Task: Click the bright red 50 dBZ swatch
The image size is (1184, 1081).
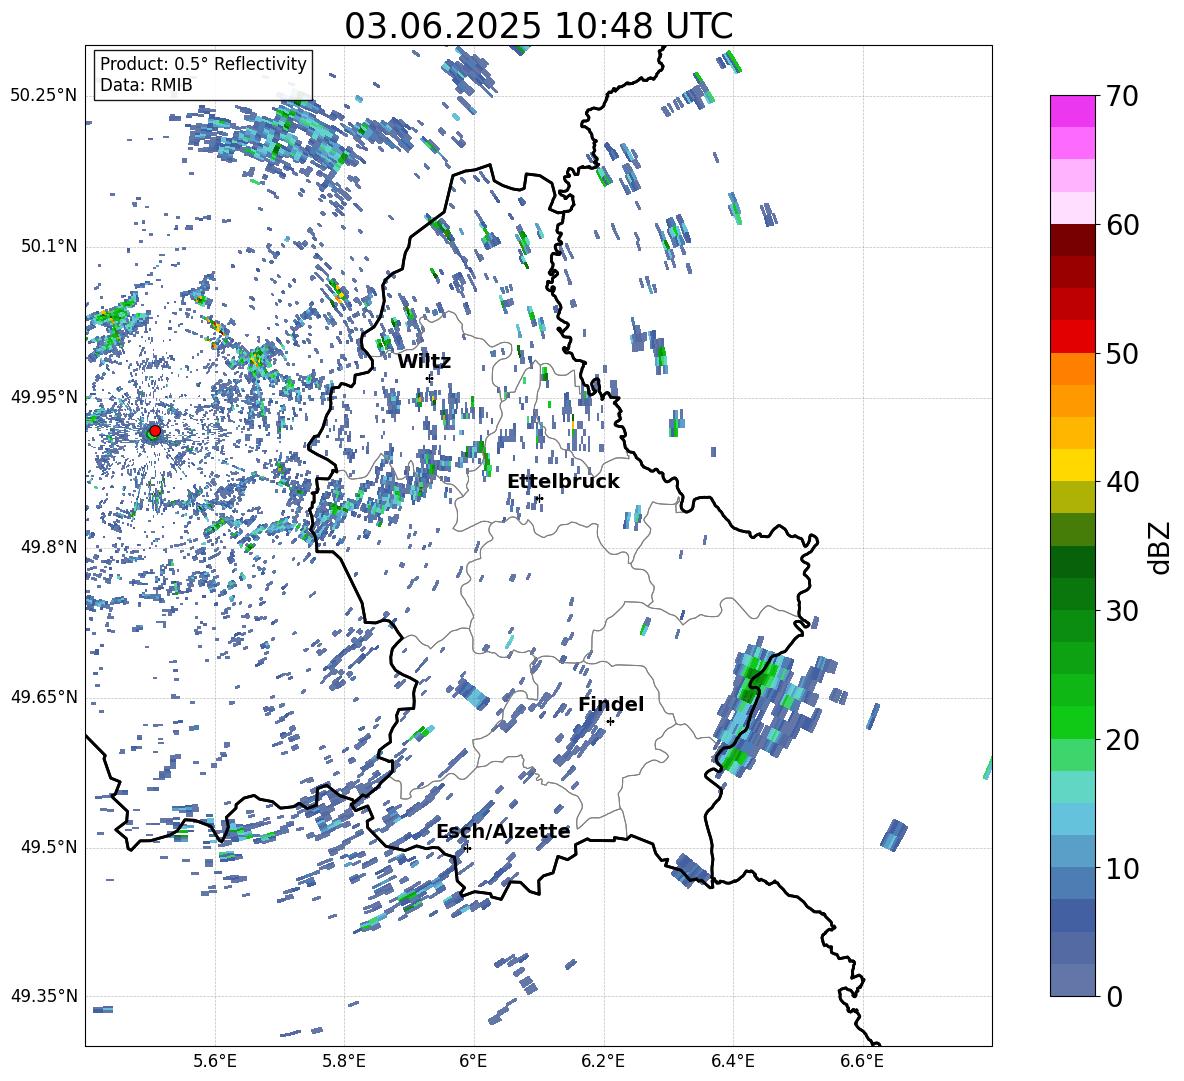Action: click(1072, 337)
